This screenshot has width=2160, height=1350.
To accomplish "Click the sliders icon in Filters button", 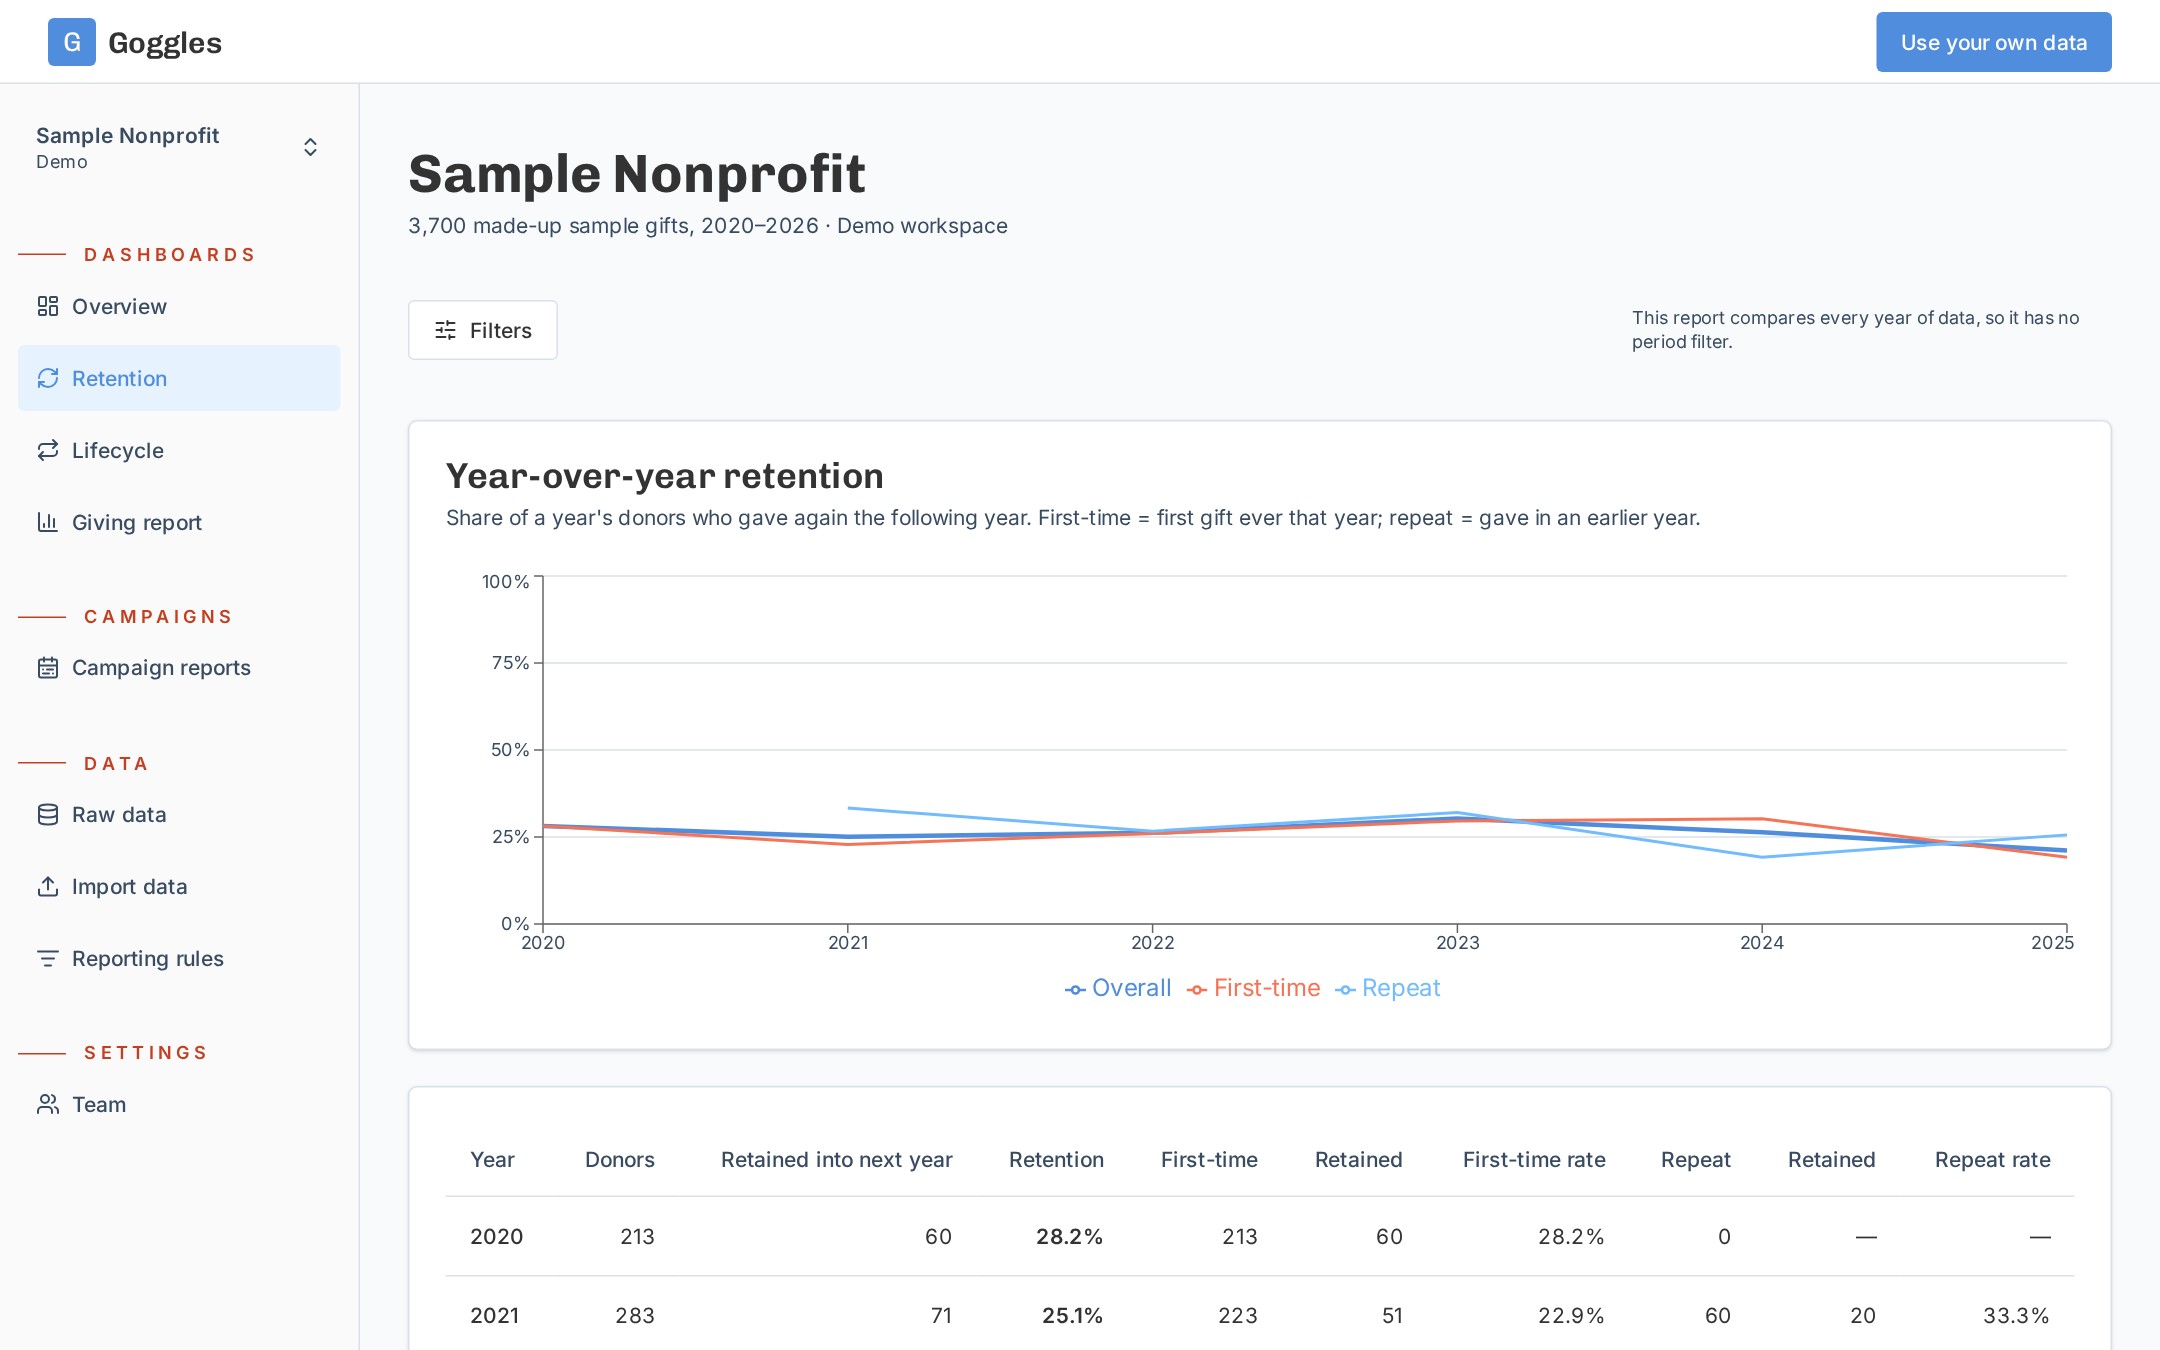I will pyautogui.click(x=446, y=330).
